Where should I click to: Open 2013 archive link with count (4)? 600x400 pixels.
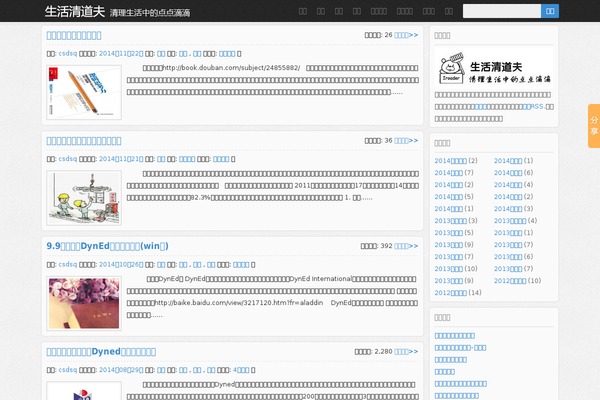[x=510, y=220]
